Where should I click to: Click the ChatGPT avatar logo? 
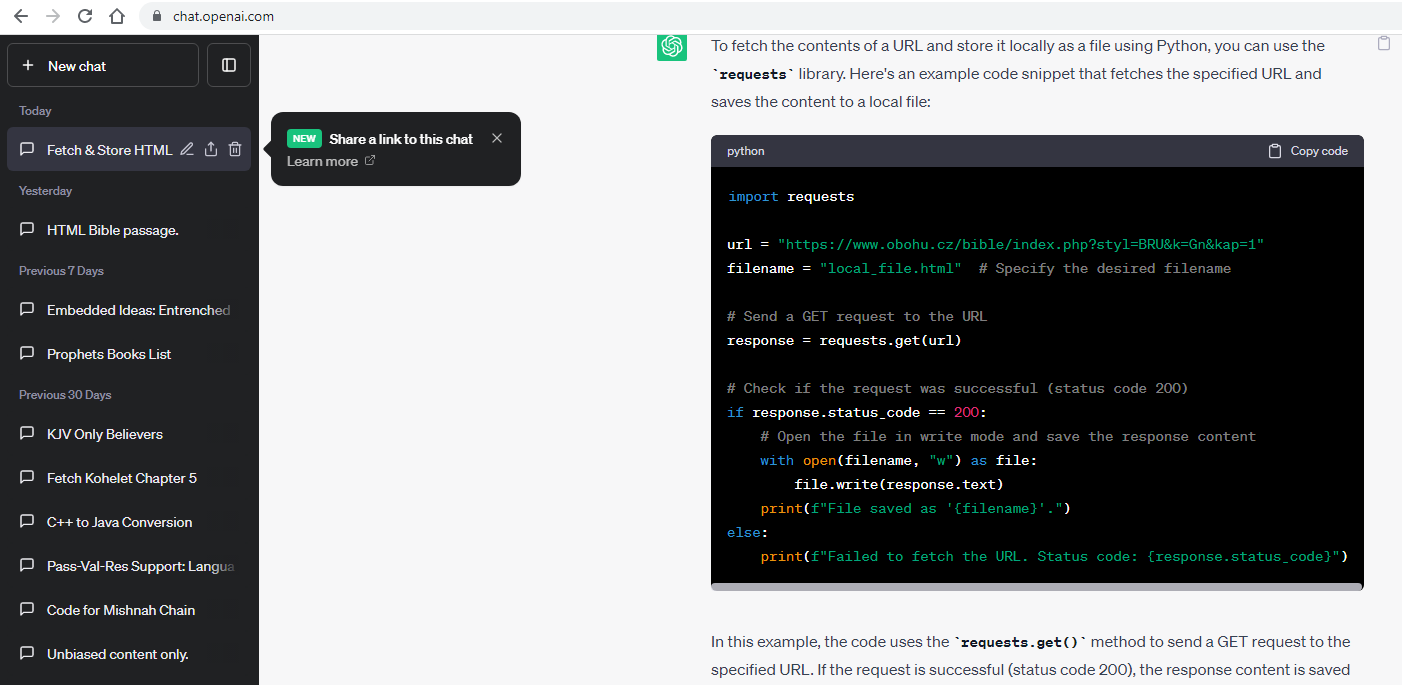tap(672, 46)
